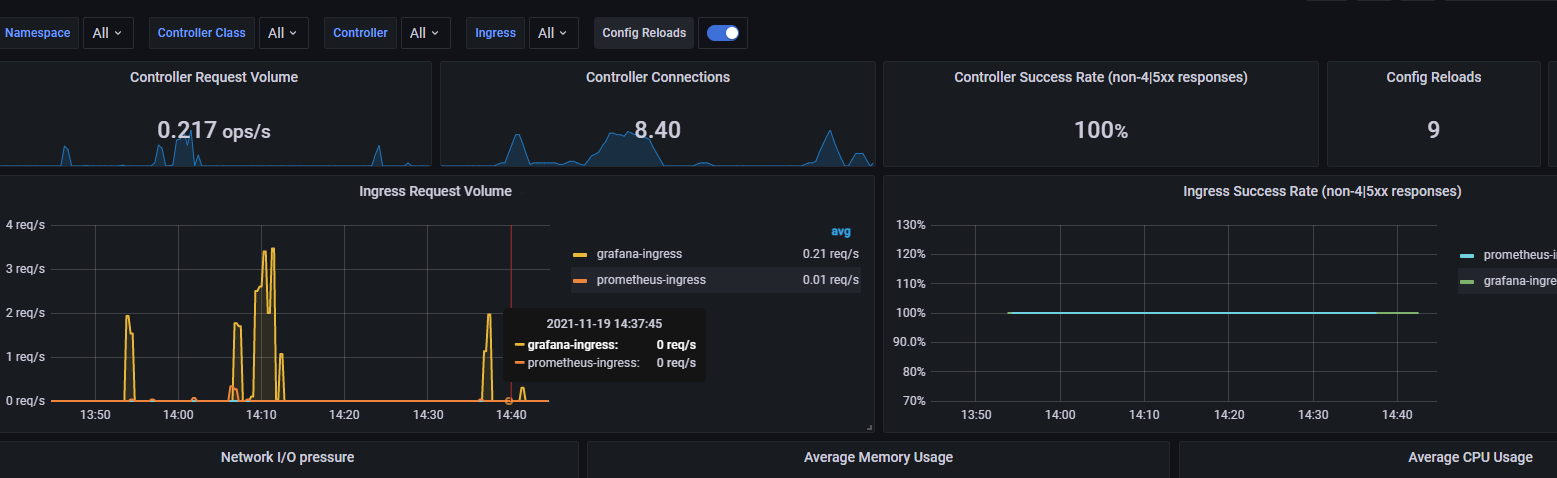
Task: Click the tooltip timestamp 2021-11-19 14:37:45
Action: 604,324
